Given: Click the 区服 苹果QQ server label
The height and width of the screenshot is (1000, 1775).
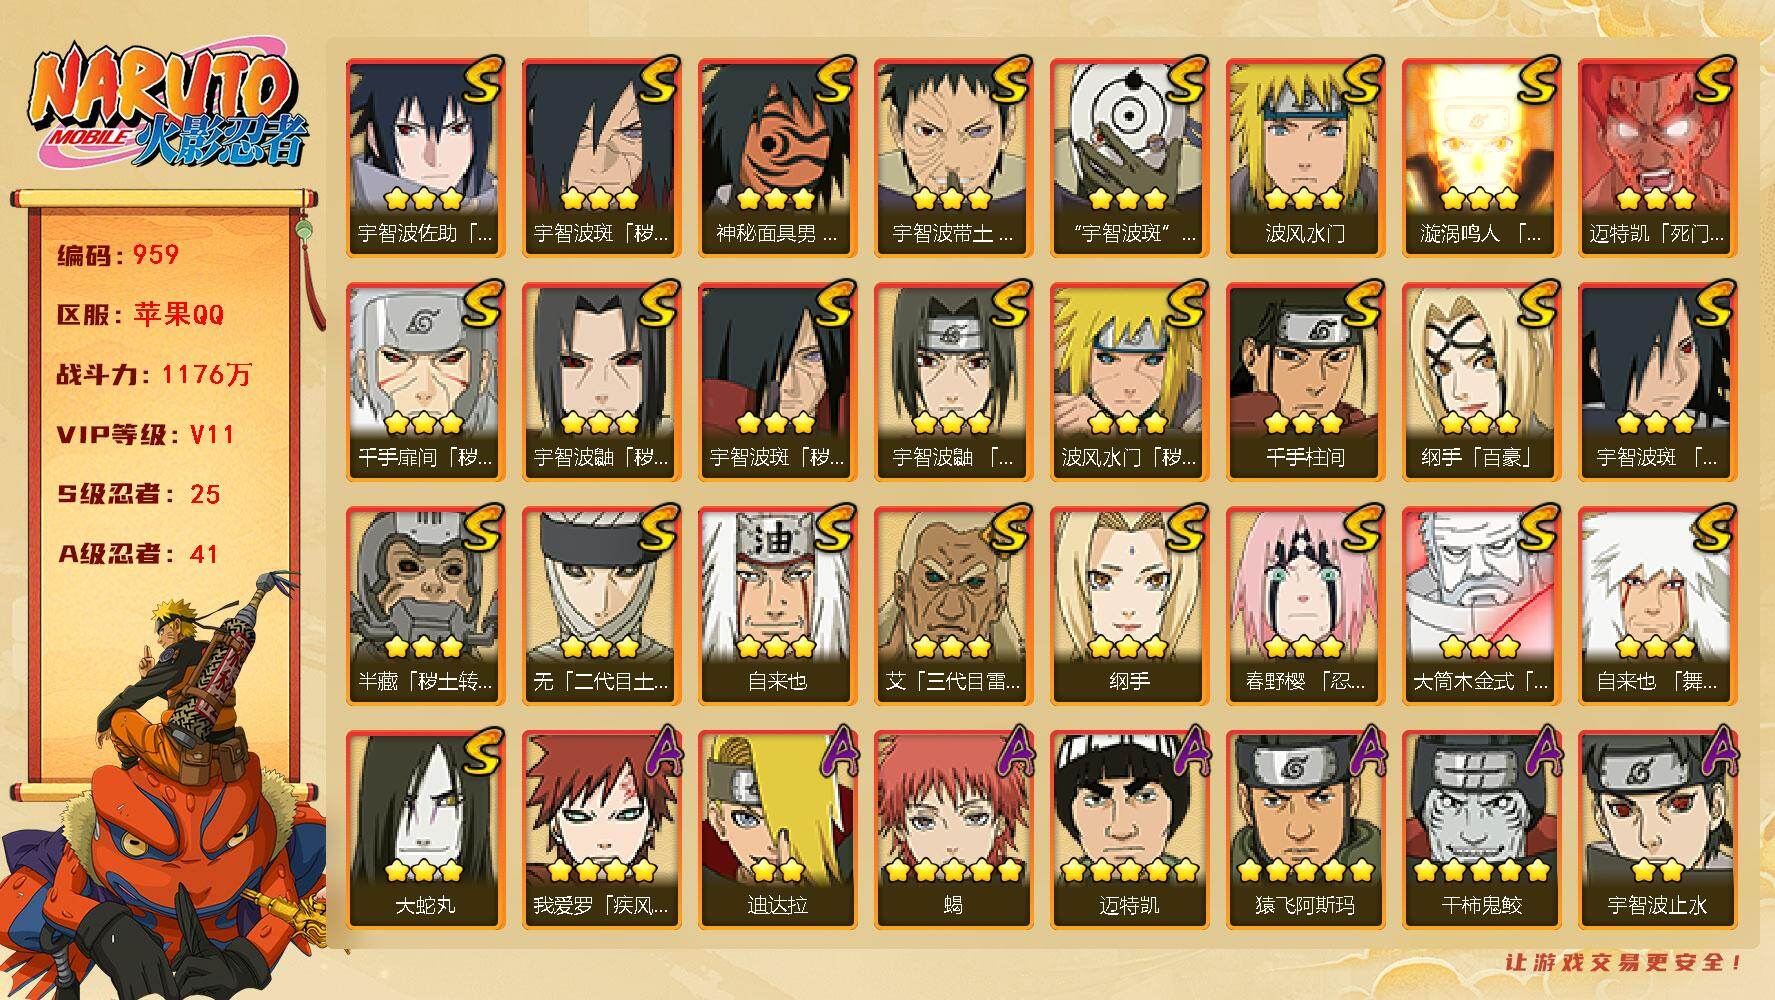Looking at the screenshot, I should click(x=140, y=314).
